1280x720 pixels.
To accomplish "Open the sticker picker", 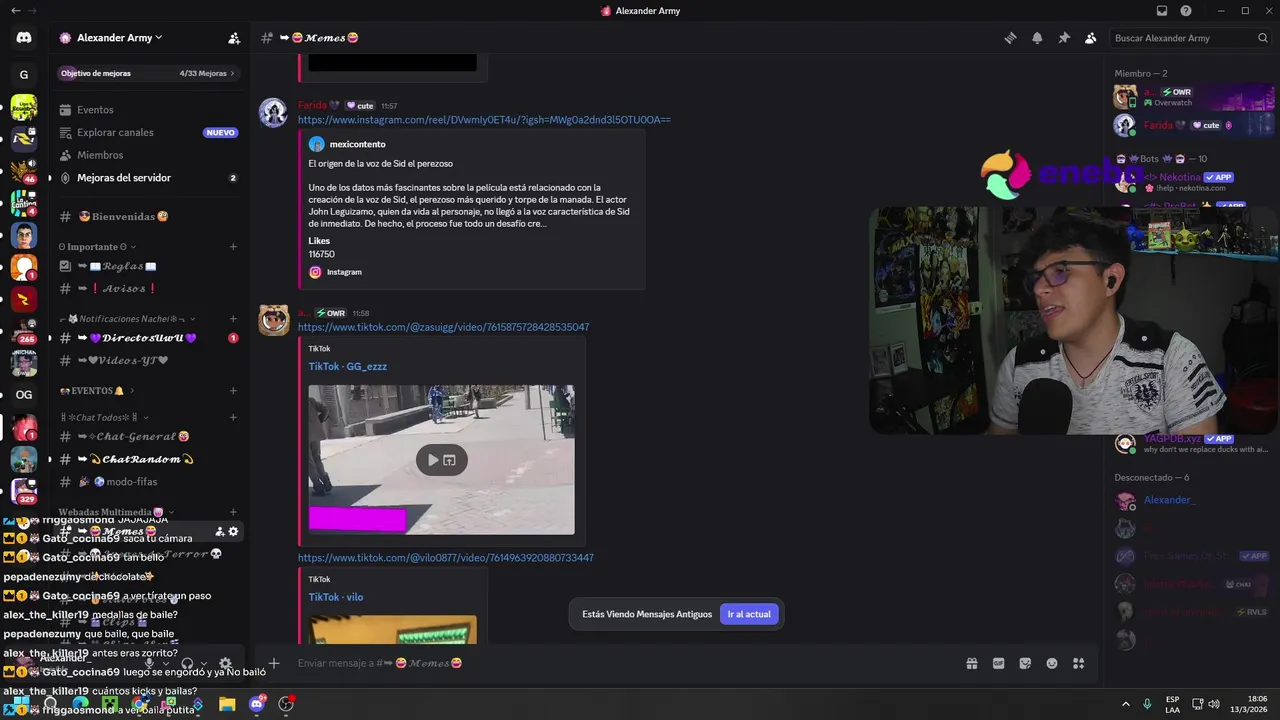I will pos(1025,663).
